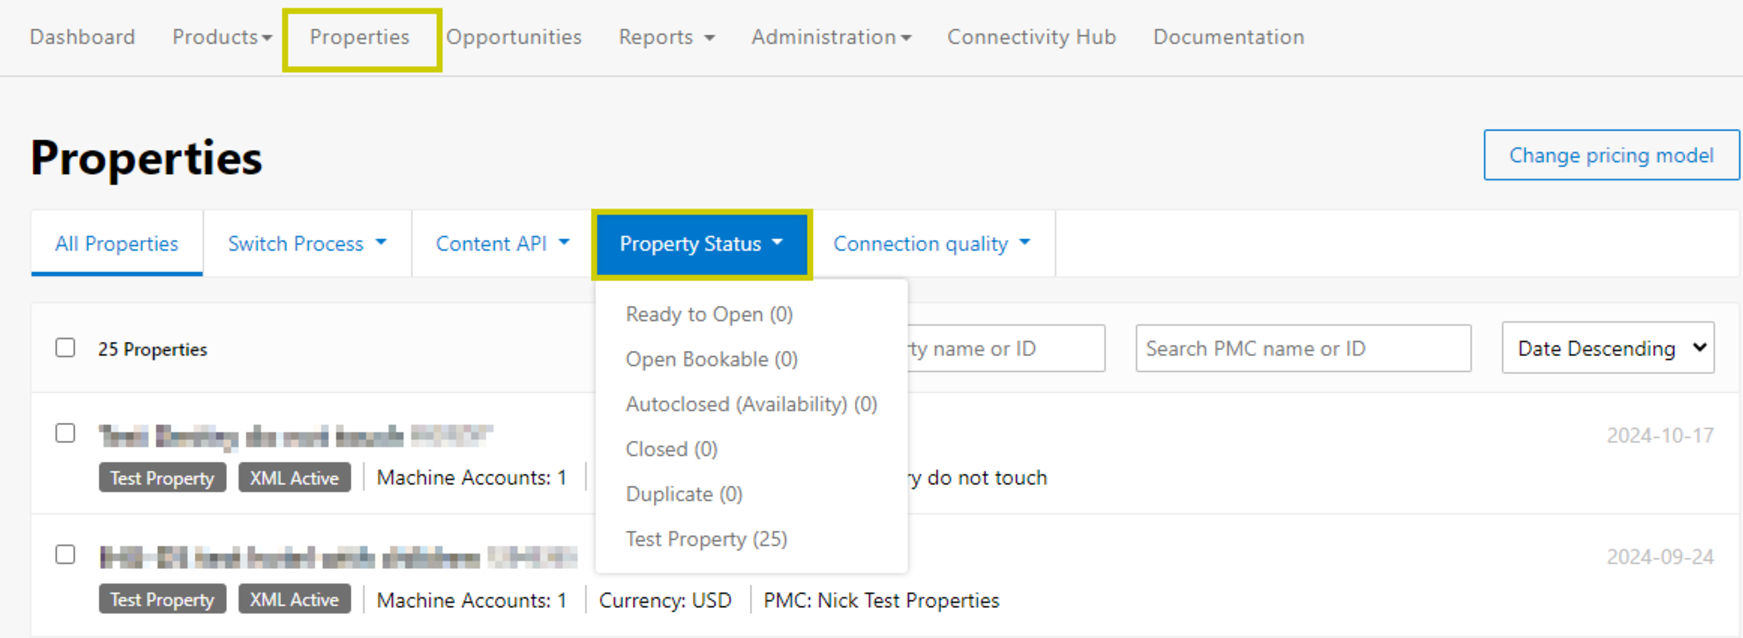The image size is (1743, 638).
Task: Expand the Reports menu
Action: [666, 37]
